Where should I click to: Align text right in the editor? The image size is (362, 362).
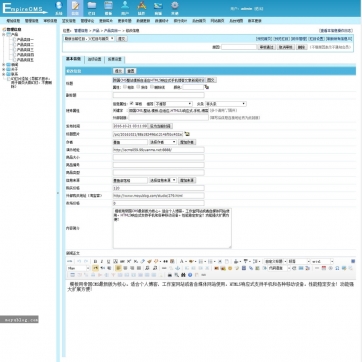tap(132, 268)
